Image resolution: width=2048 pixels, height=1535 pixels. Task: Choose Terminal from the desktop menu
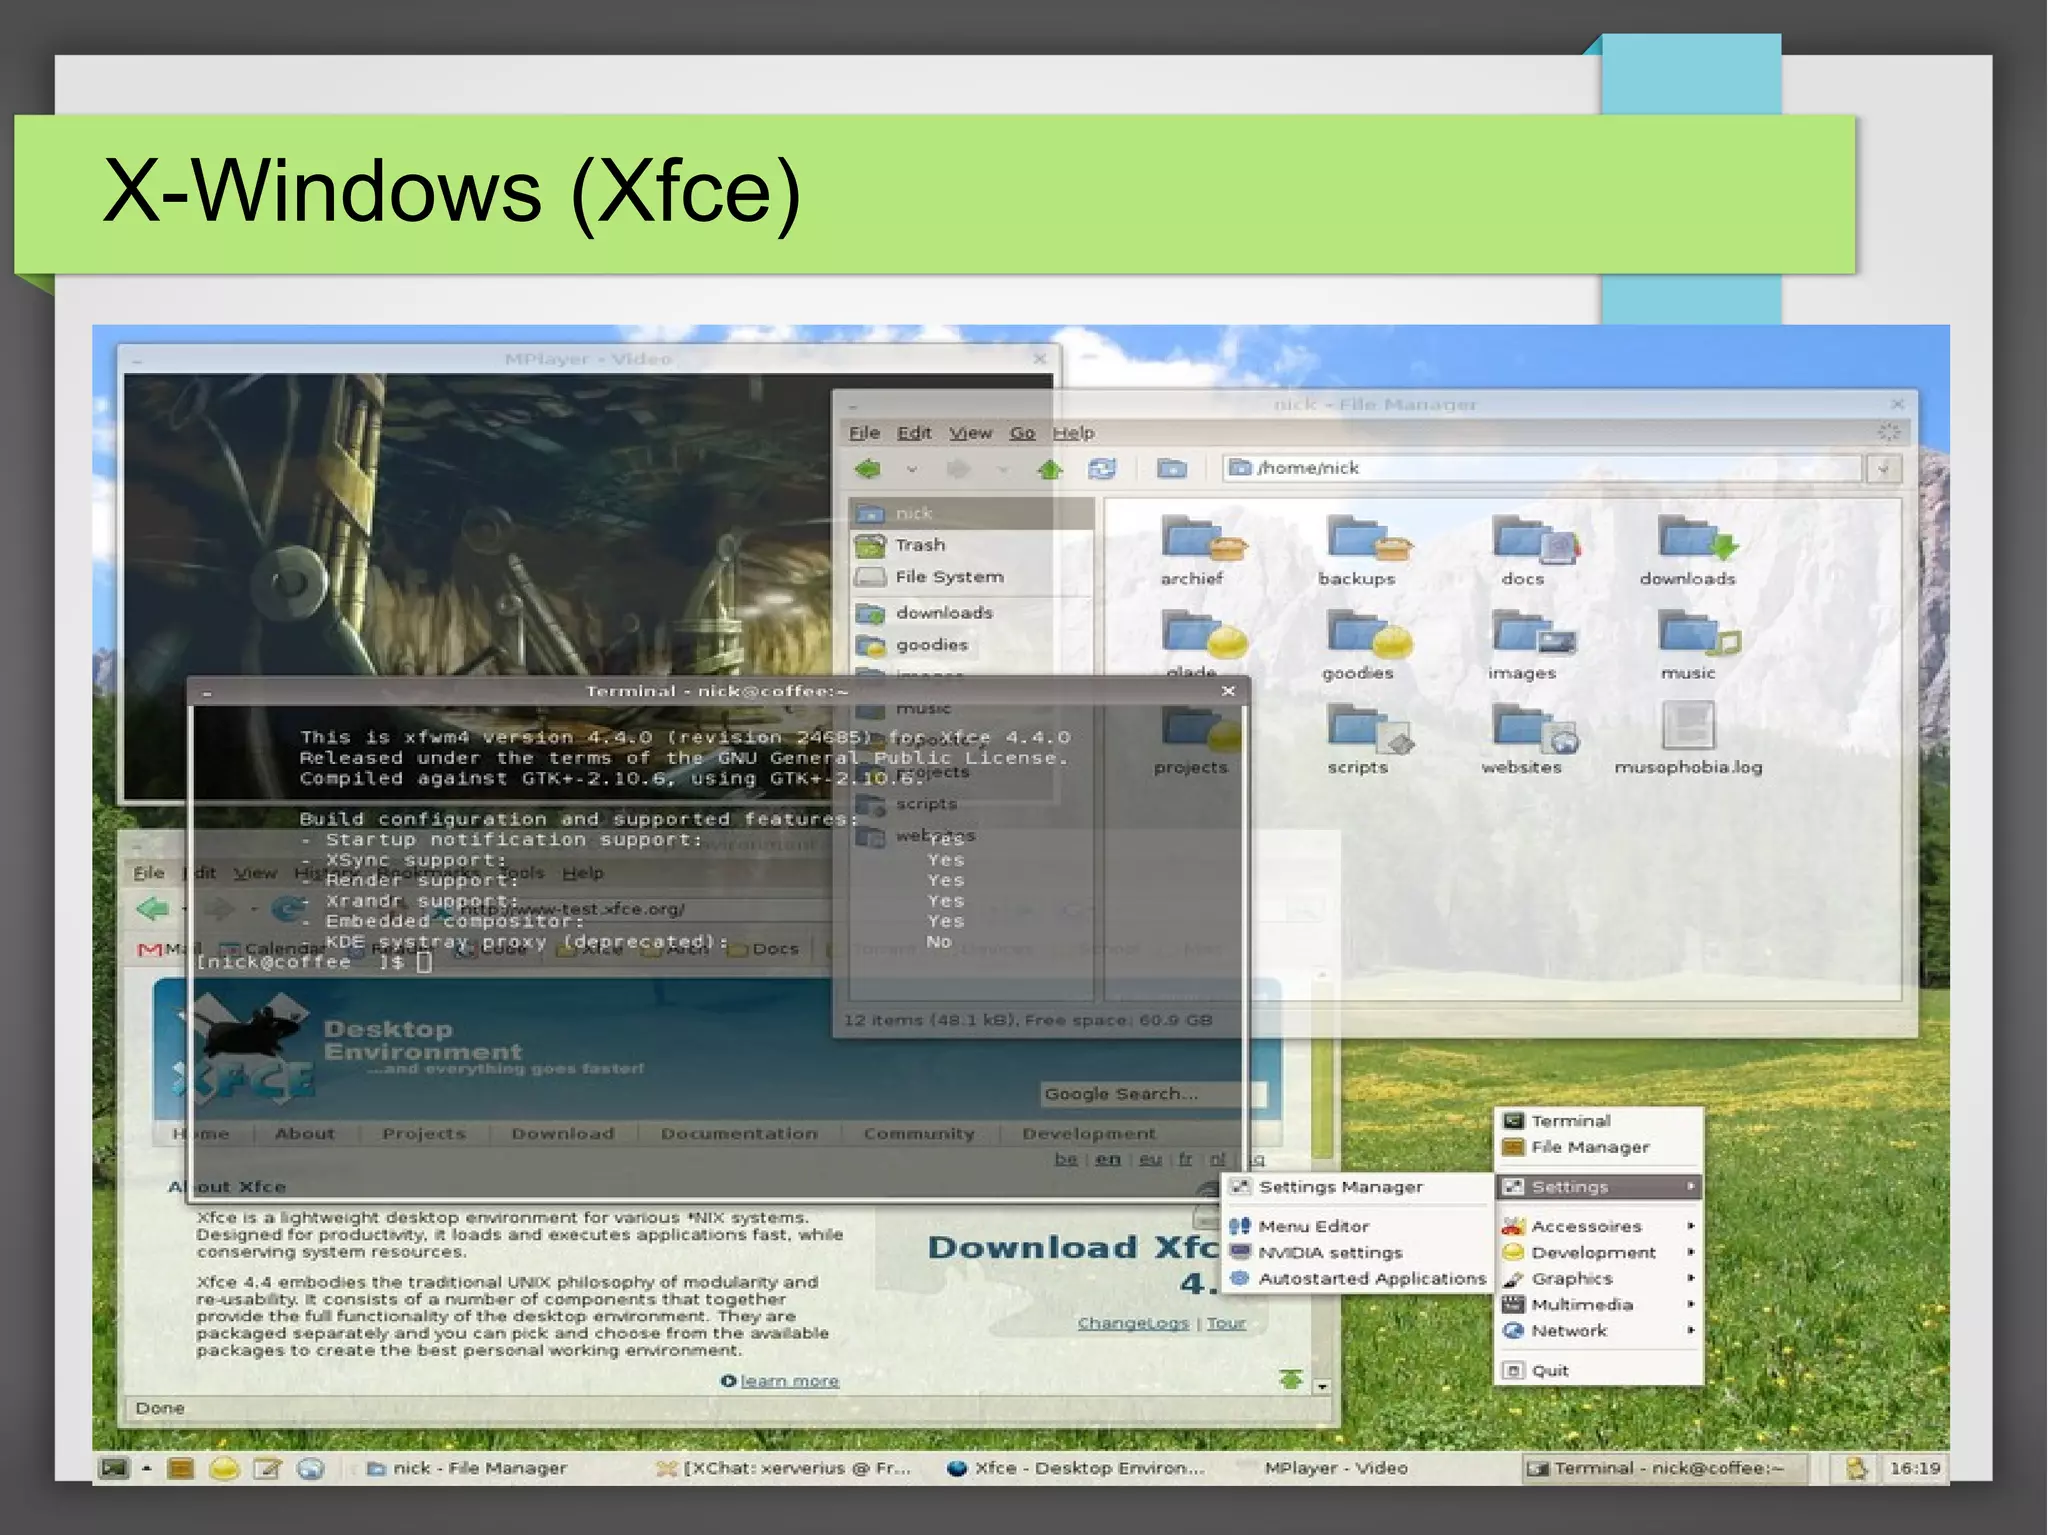coord(1598,1121)
